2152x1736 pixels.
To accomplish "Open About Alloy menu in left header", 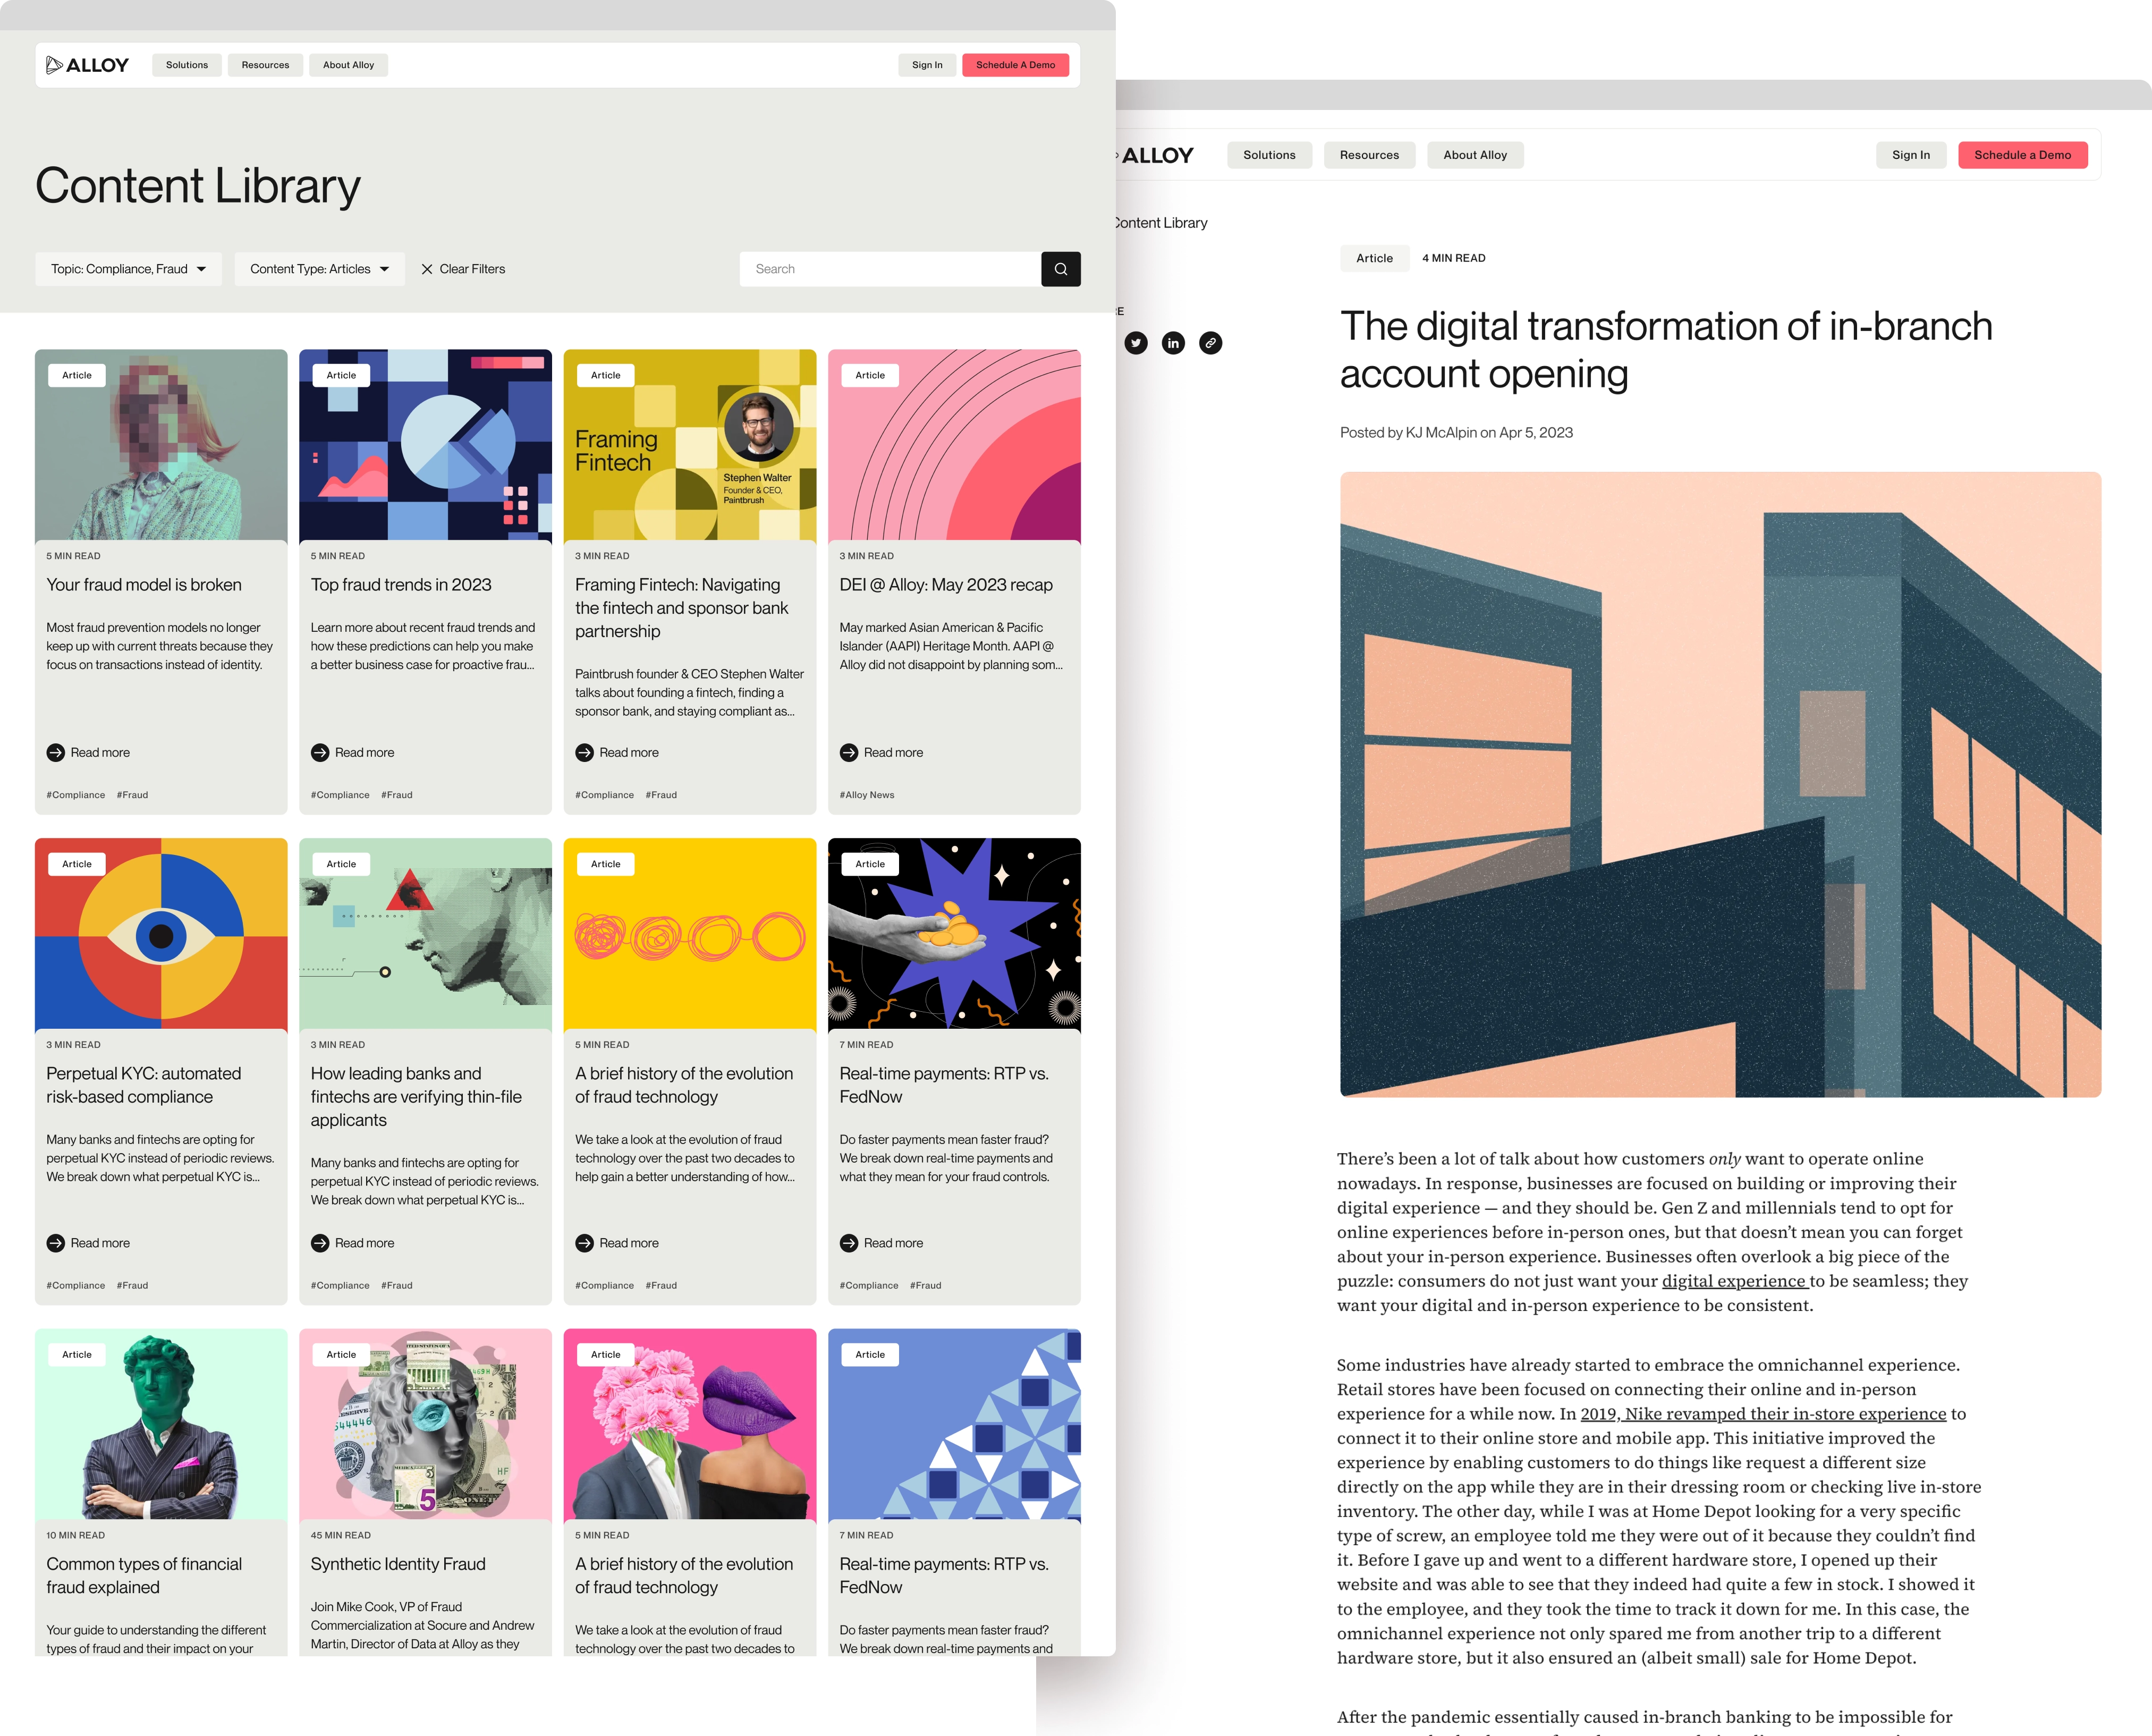I will tap(348, 65).
